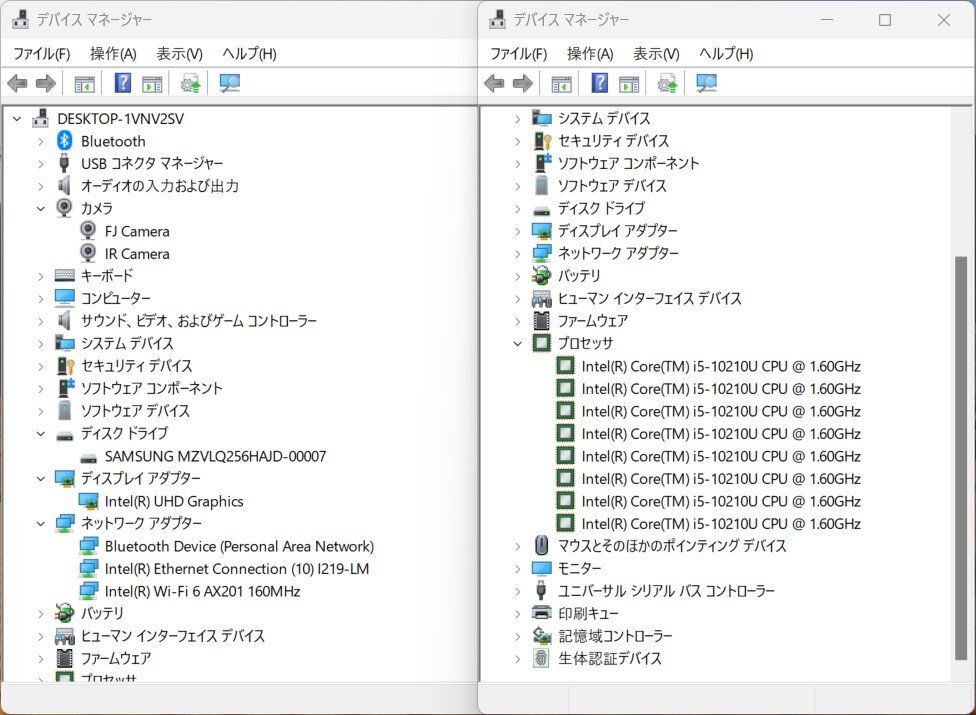Select ヒューマン インターフェイス デバイス in left window
The width and height of the screenshot is (976, 715).
tap(172, 635)
